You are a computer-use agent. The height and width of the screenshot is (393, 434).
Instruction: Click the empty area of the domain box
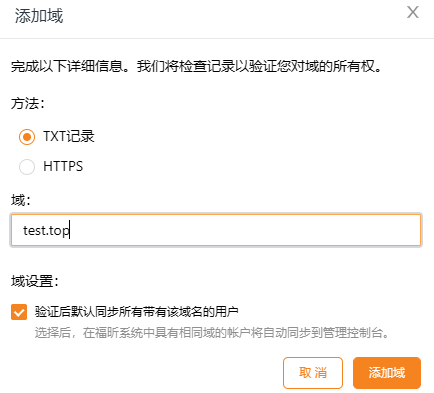click(245, 230)
